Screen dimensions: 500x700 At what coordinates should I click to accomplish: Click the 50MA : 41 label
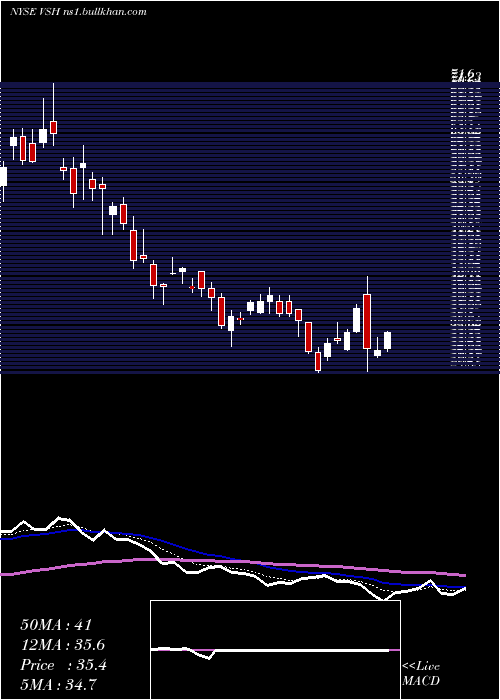click(x=56, y=625)
